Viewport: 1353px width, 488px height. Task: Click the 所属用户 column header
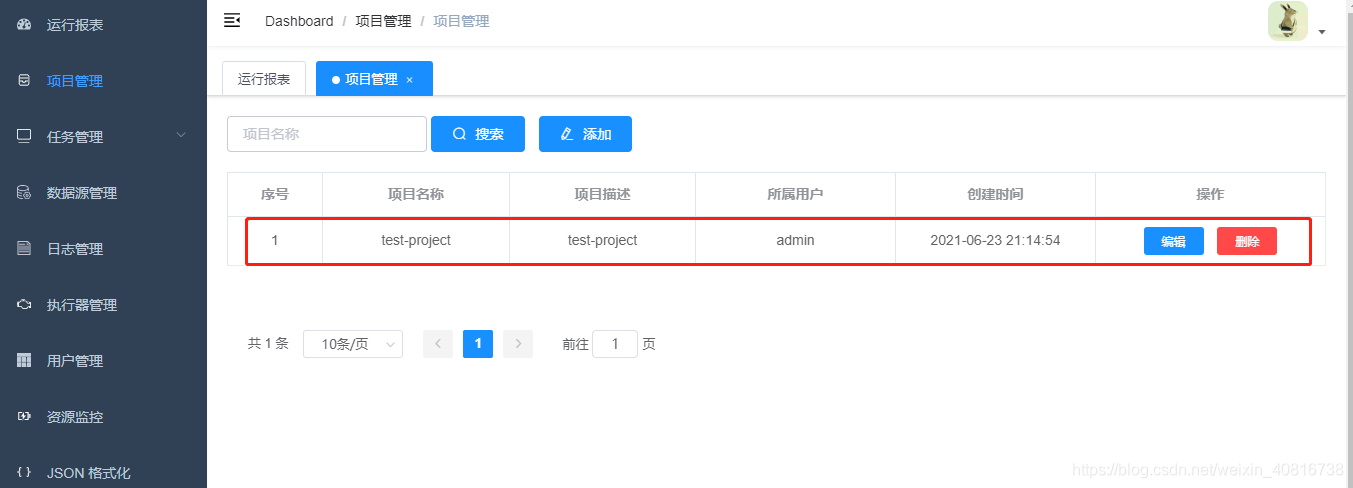pos(795,194)
